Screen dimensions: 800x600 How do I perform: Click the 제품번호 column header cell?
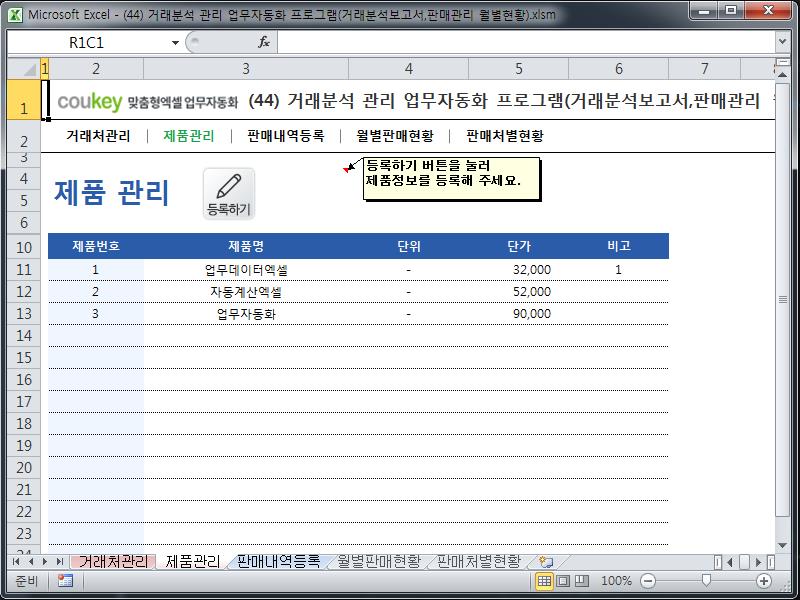pyautogui.click(x=96, y=246)
